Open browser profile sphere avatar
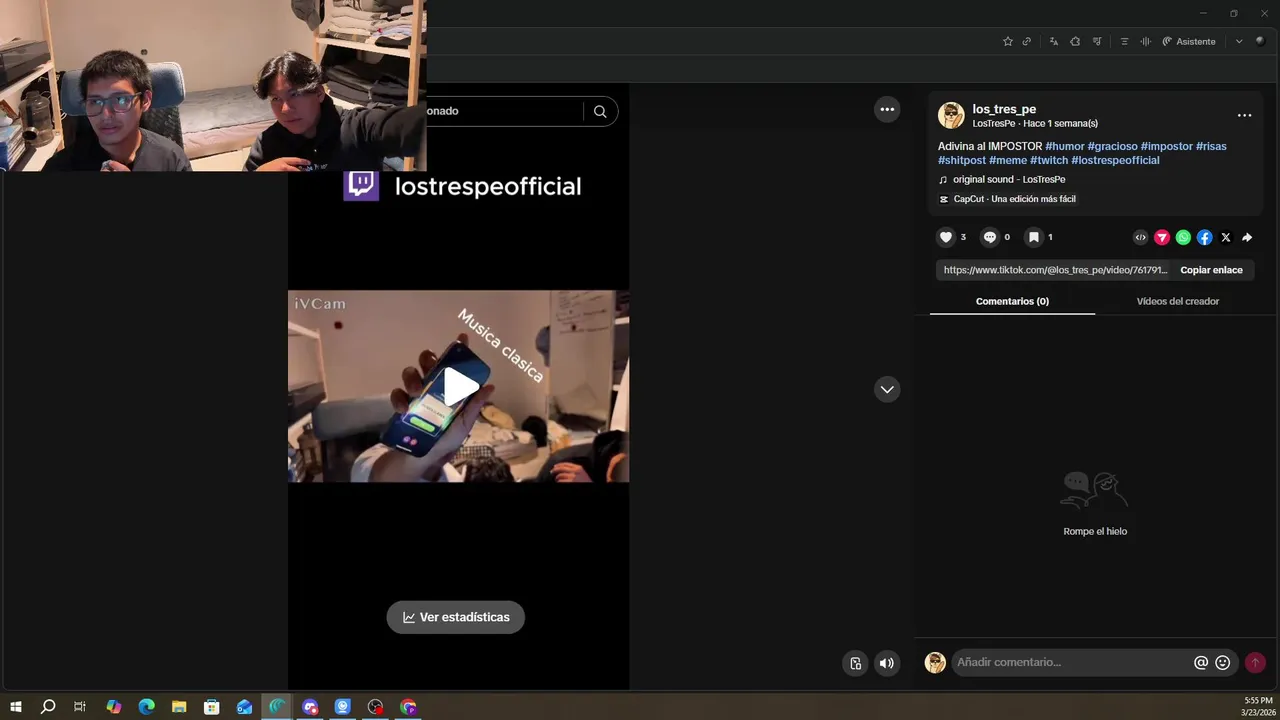This screenshot has height=720, width=1280. (1260, 41)
